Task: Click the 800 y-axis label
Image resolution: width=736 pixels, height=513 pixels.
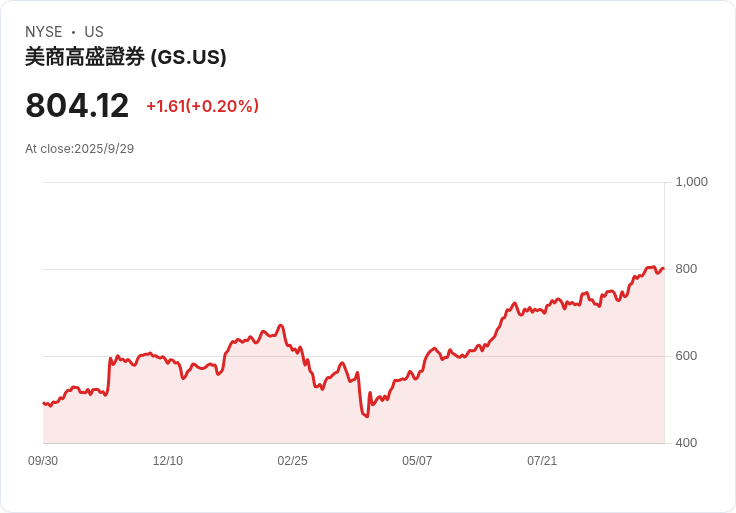Action: (686, 269)
